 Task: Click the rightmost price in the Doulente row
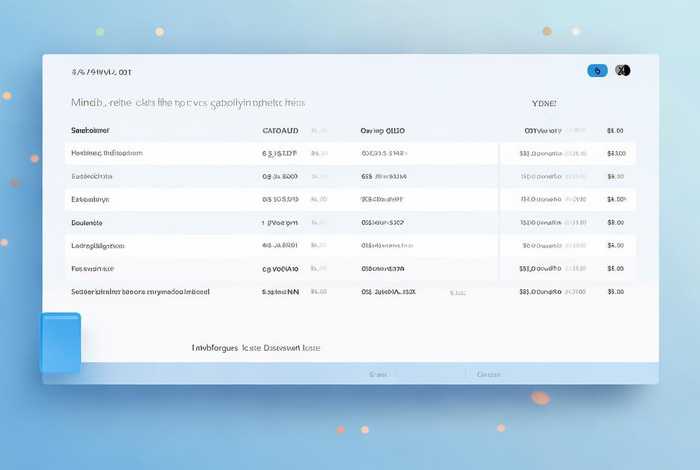coord(615,222)
